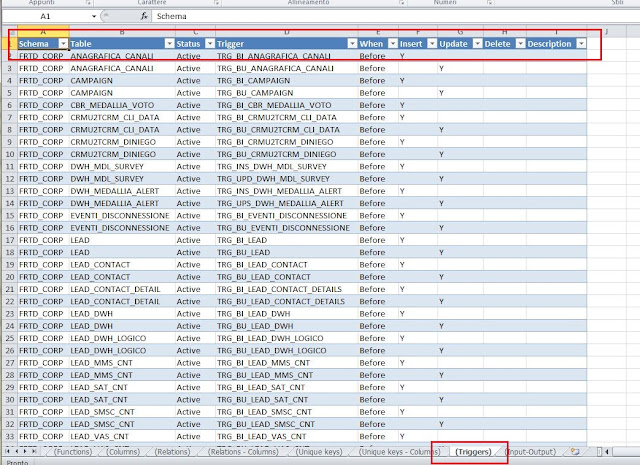Click the Name Box showing A1

[x=46, y=16]
